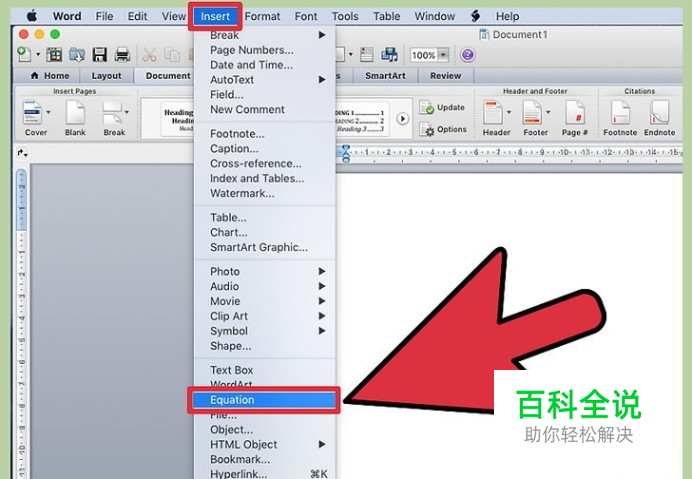Click the script menu icon
The height and width of the screenshot is (479, 692).
(475, 16)
